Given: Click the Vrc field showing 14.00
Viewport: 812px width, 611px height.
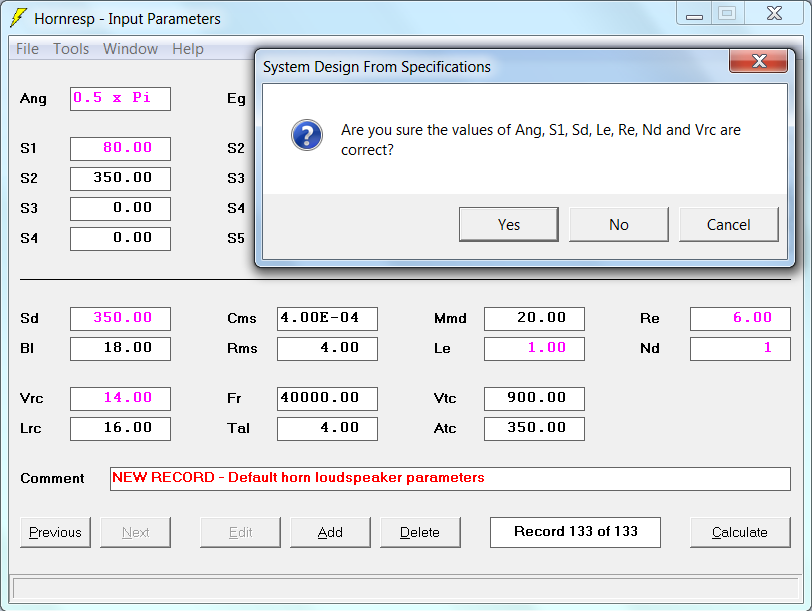Looking at the screenshot, I should click(120, 398).
